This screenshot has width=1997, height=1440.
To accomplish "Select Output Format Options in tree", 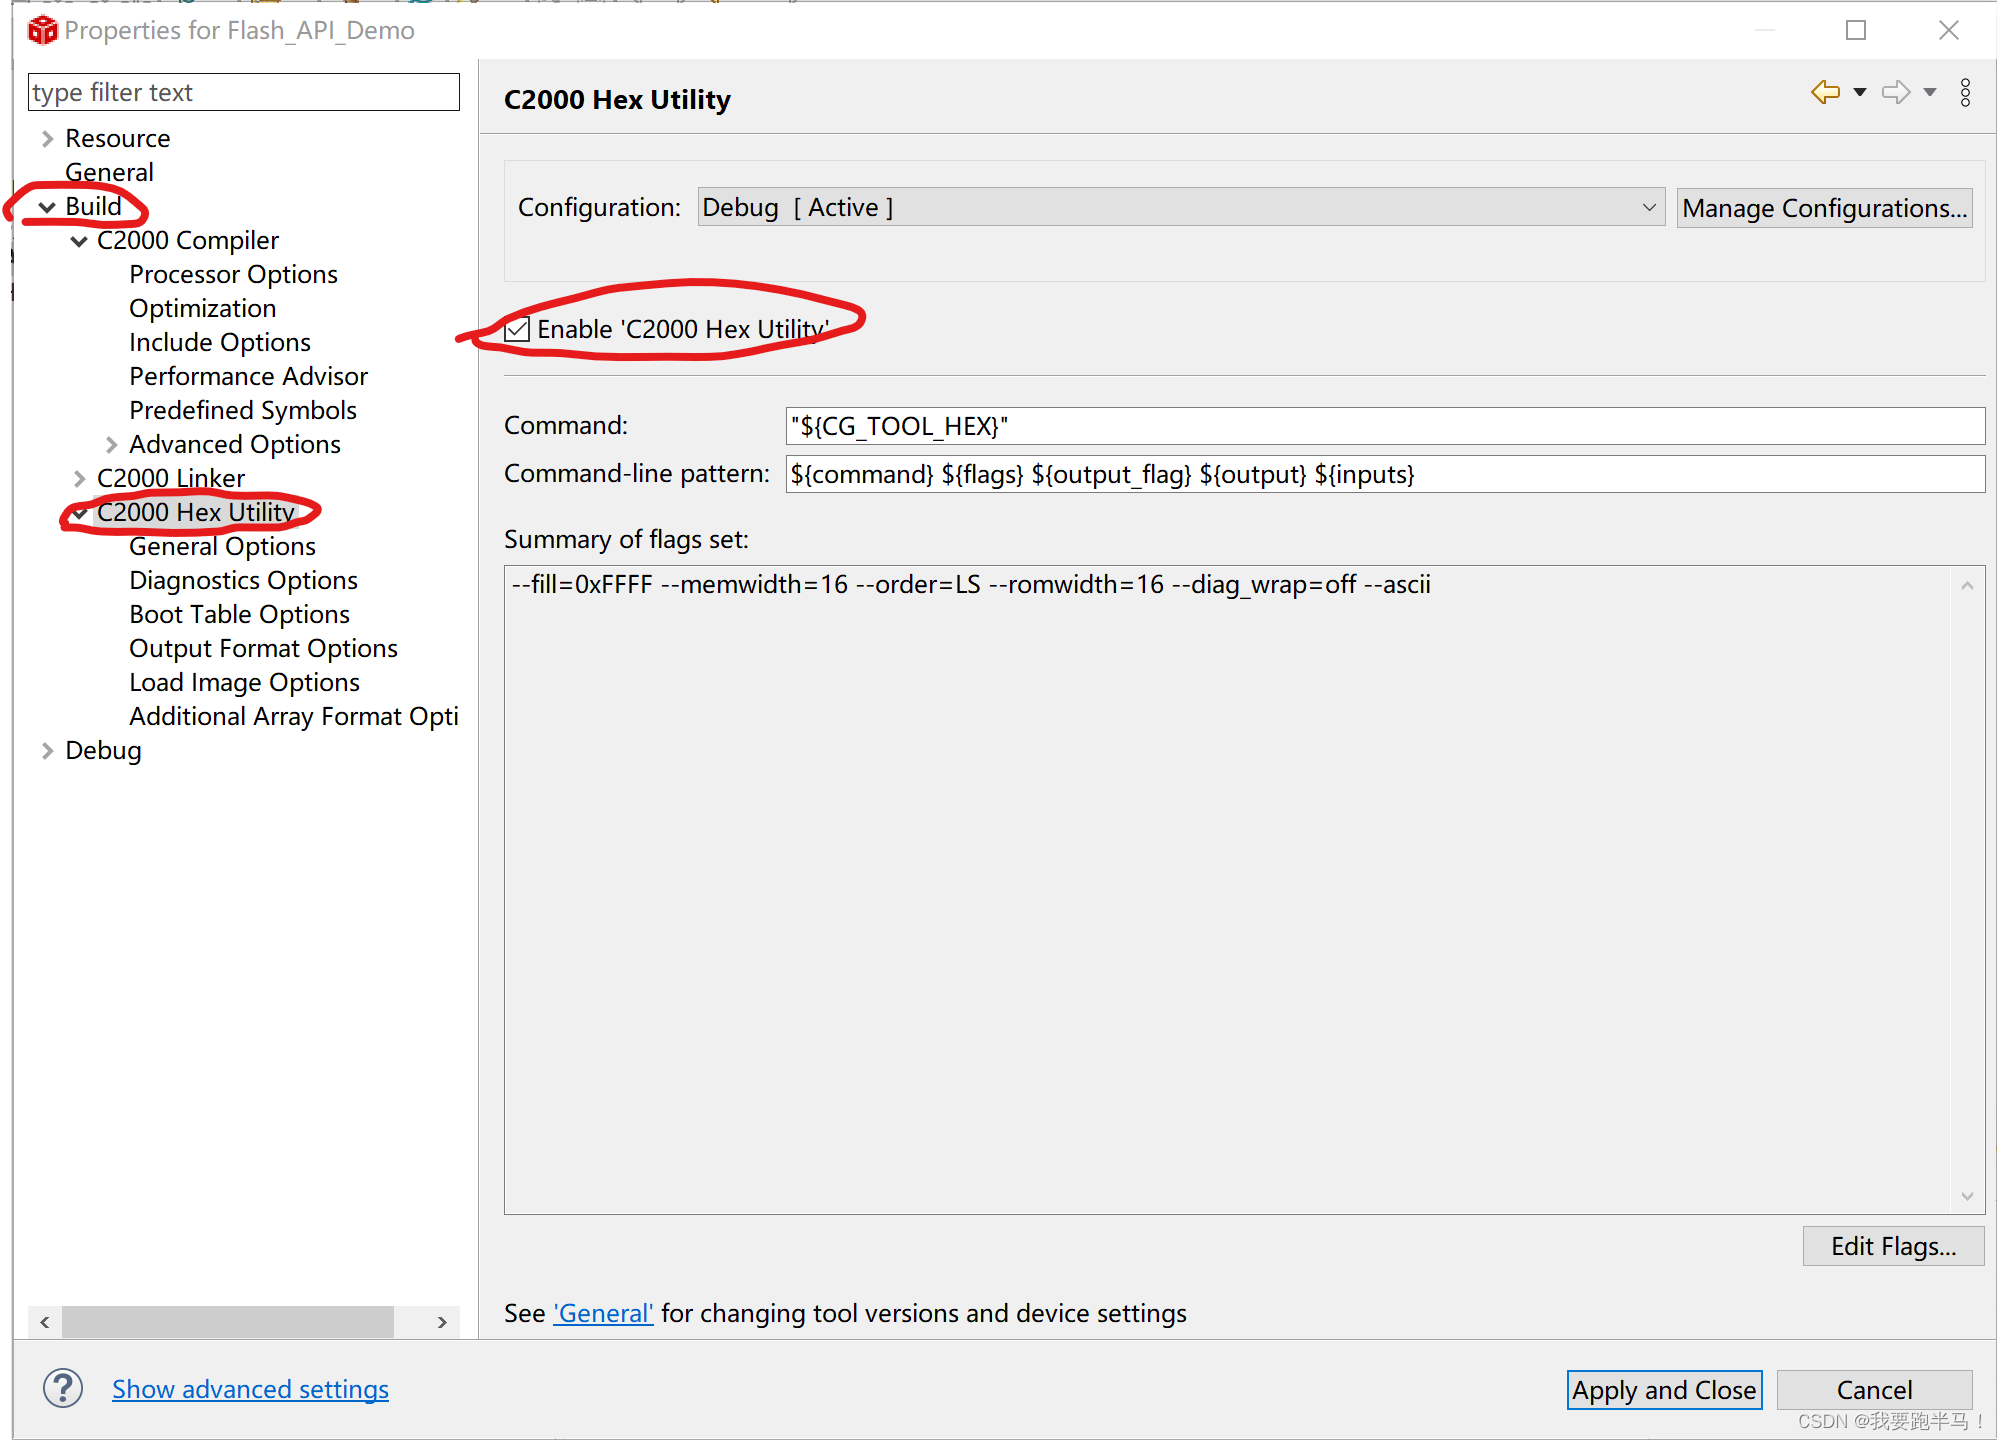I will coord(263,649).
